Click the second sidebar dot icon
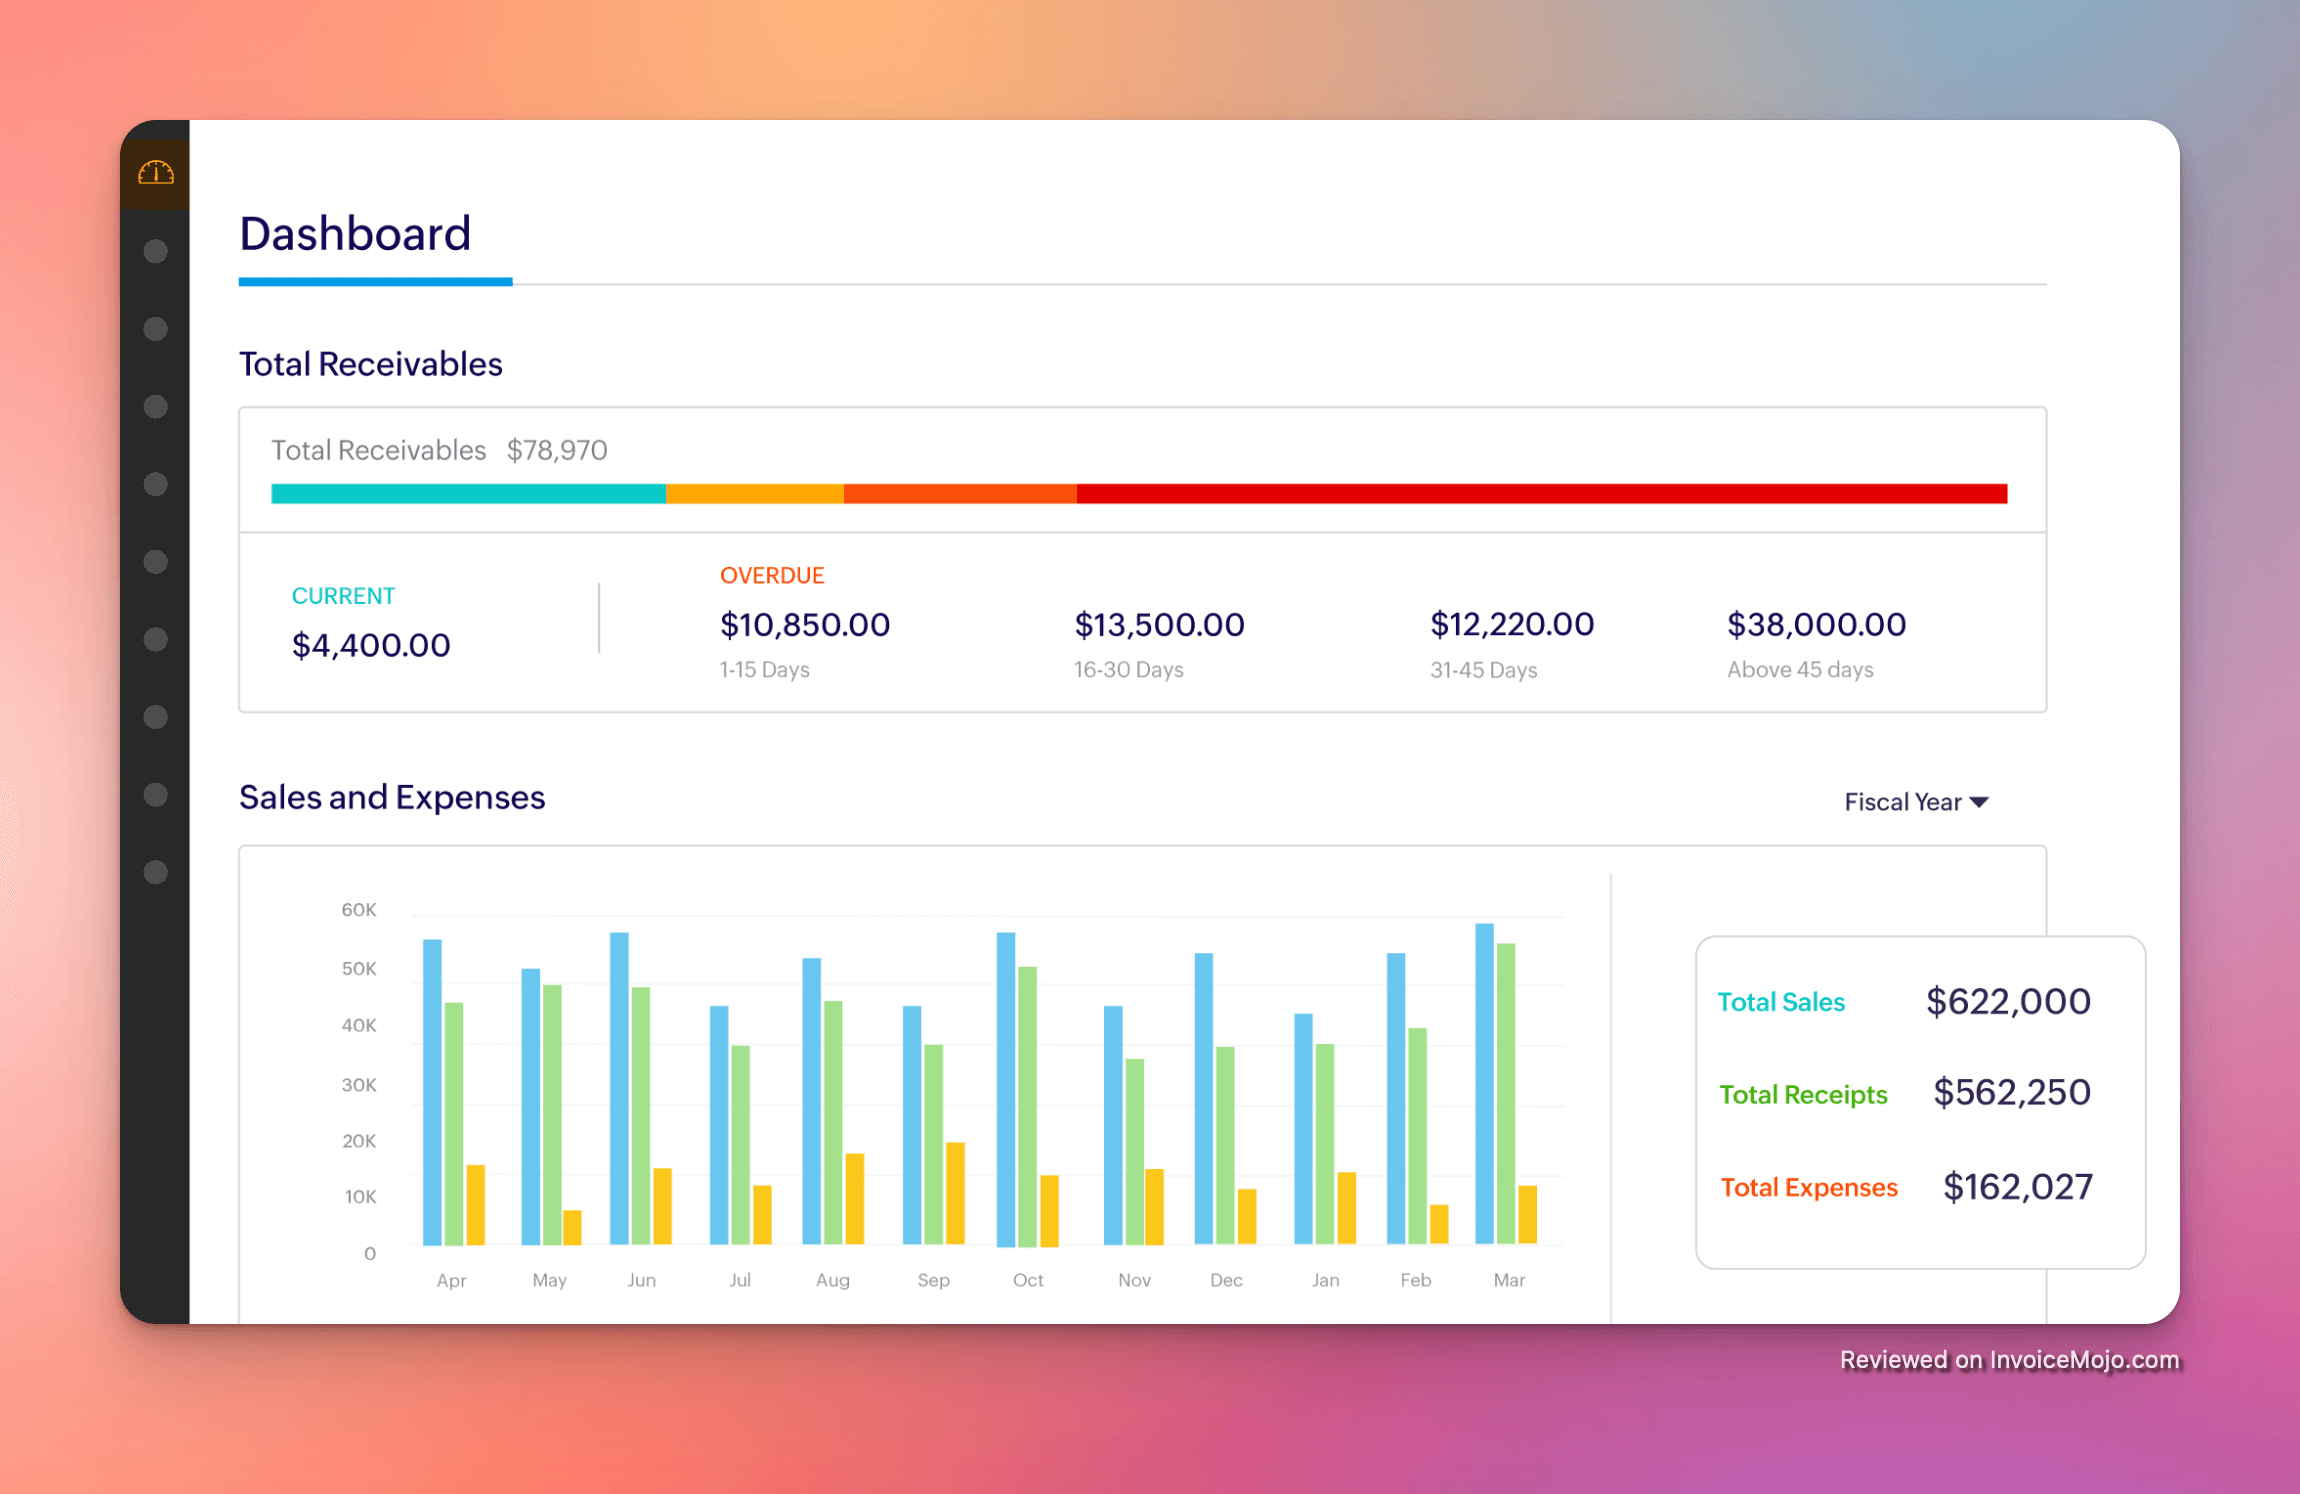Viewport: 2300px width, 1494px height. coord(156,328)
